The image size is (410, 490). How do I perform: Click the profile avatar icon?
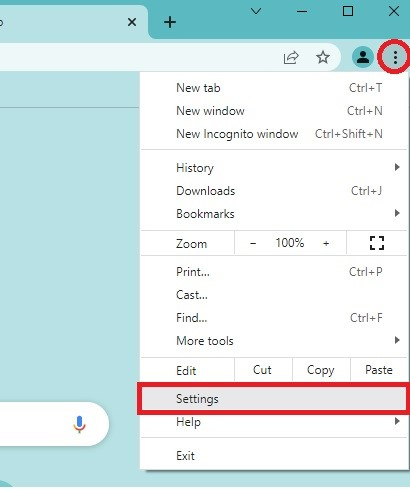(363, 57)
